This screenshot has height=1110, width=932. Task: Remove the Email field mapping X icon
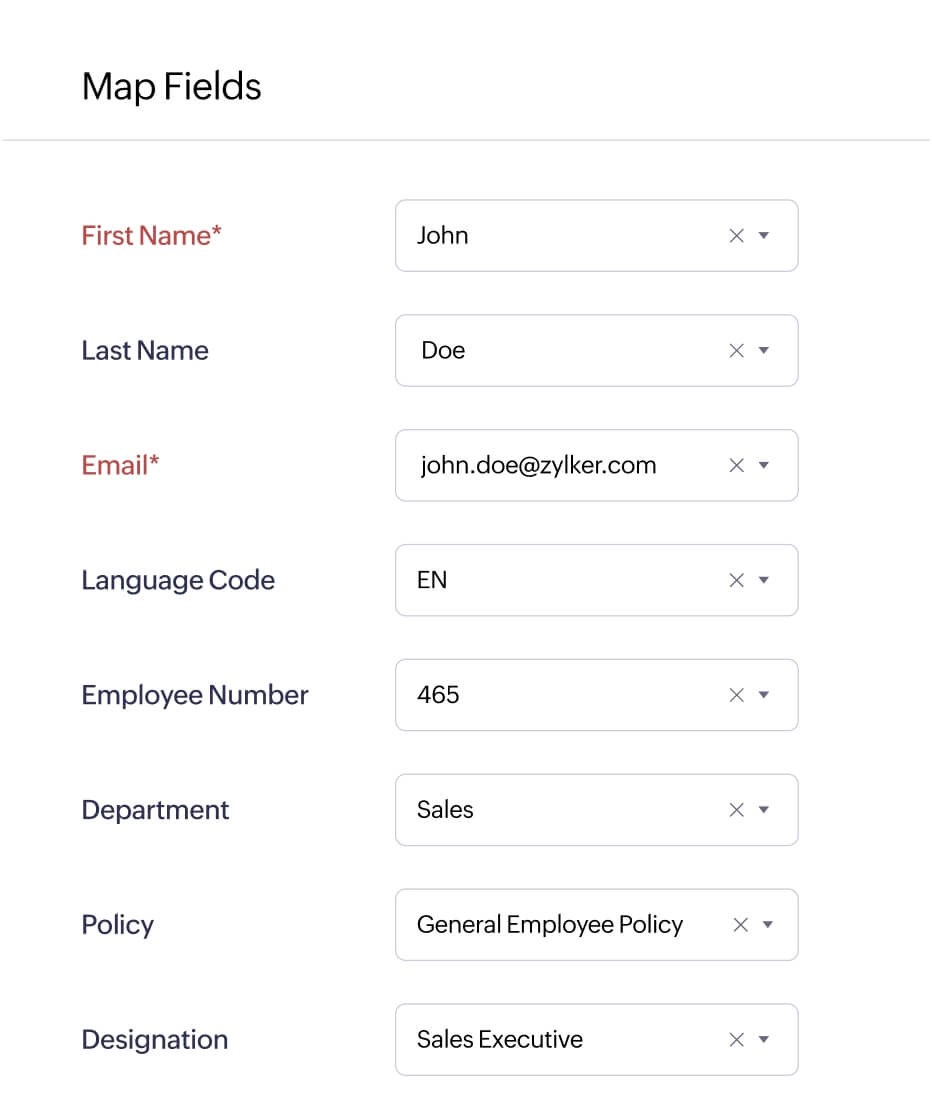[737, 466]
